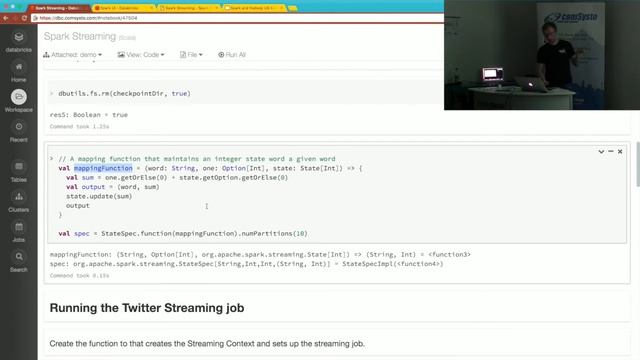The height and width of the screenshot is (360, 640).
Task: Click the Scala language label next to title
Action: [127, 38]
